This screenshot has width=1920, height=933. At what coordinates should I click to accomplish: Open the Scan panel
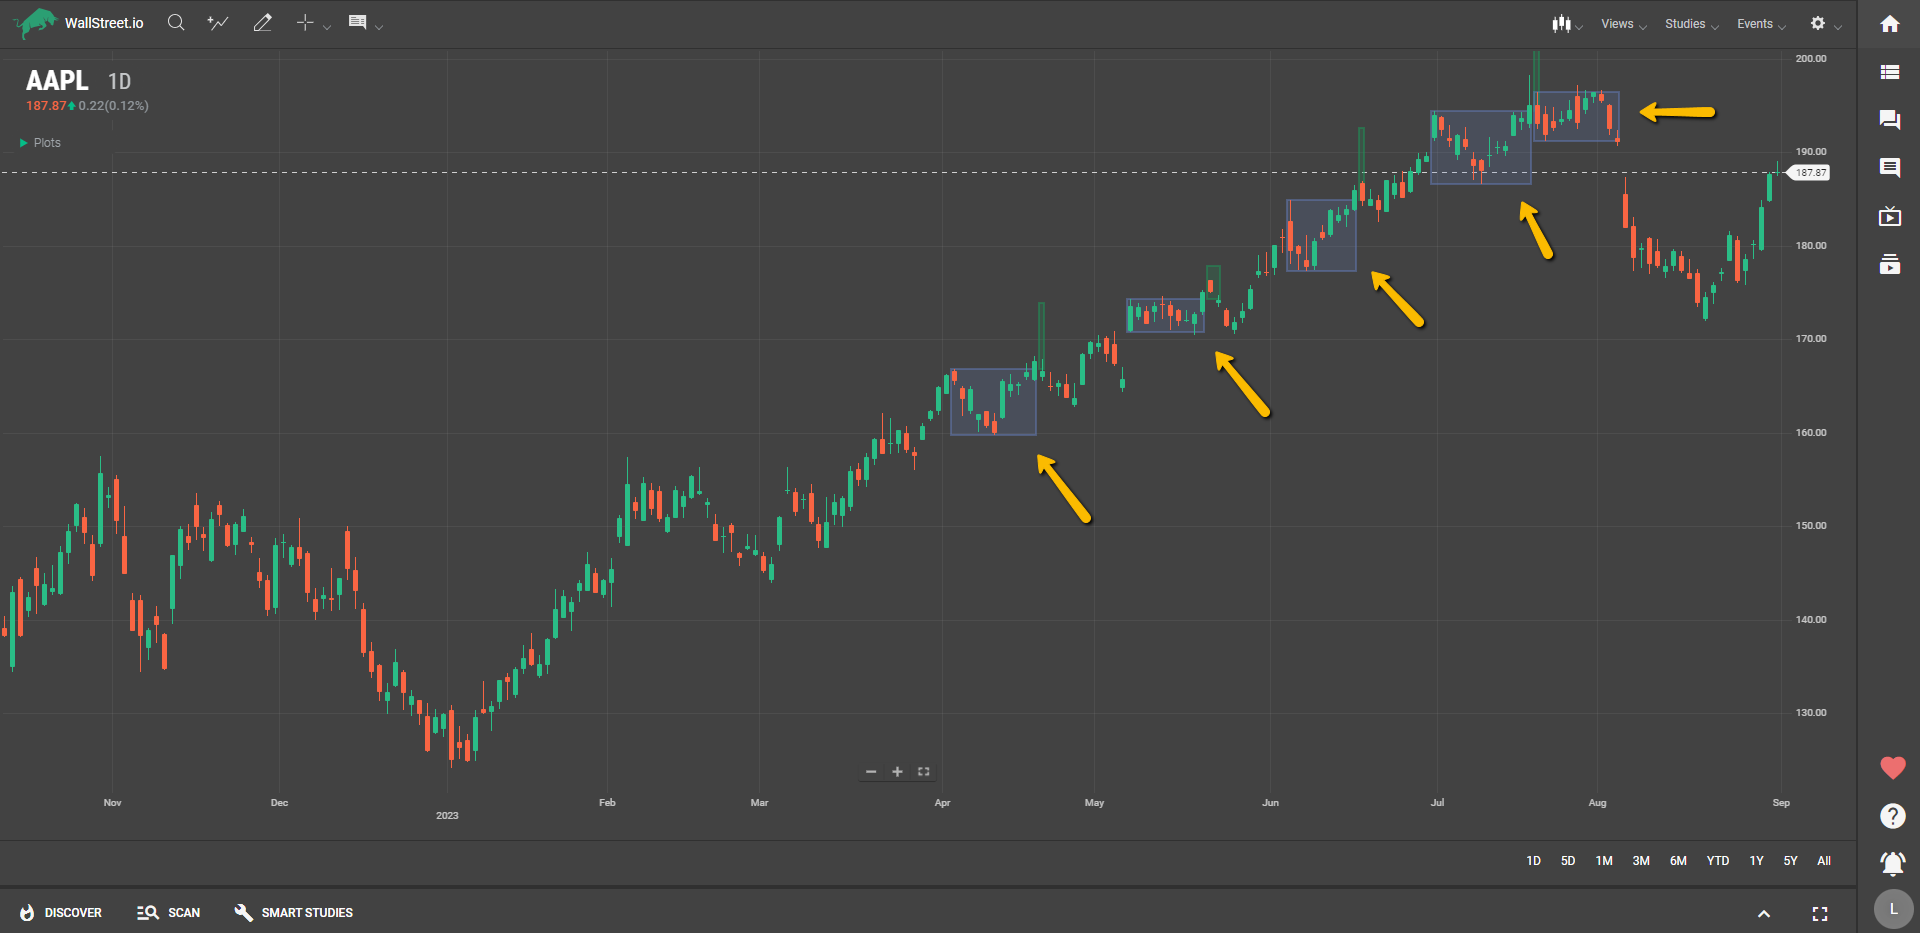point(168,913)
